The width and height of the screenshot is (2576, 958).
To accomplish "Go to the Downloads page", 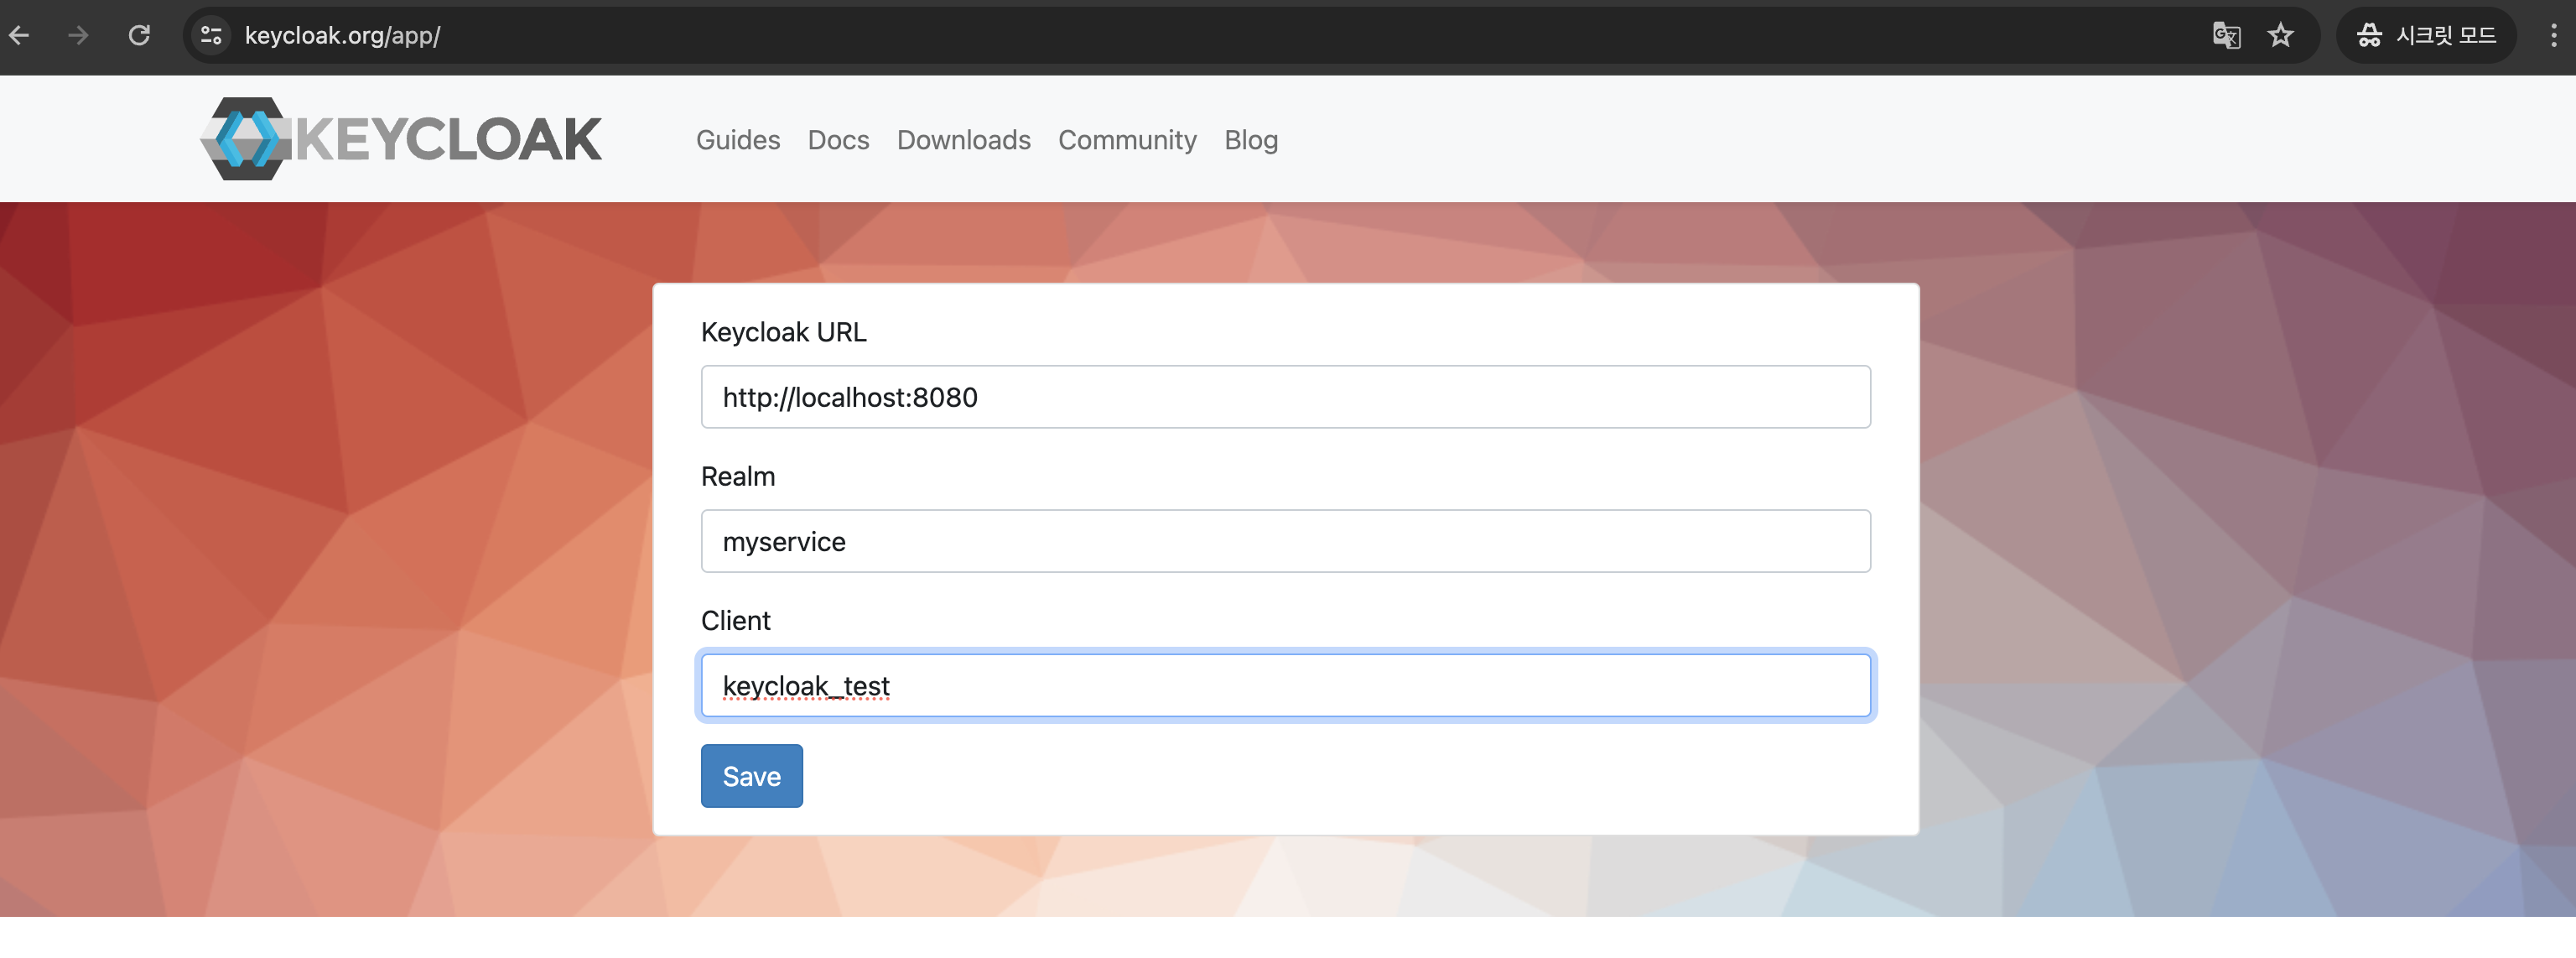I will (x=963, y=140).
